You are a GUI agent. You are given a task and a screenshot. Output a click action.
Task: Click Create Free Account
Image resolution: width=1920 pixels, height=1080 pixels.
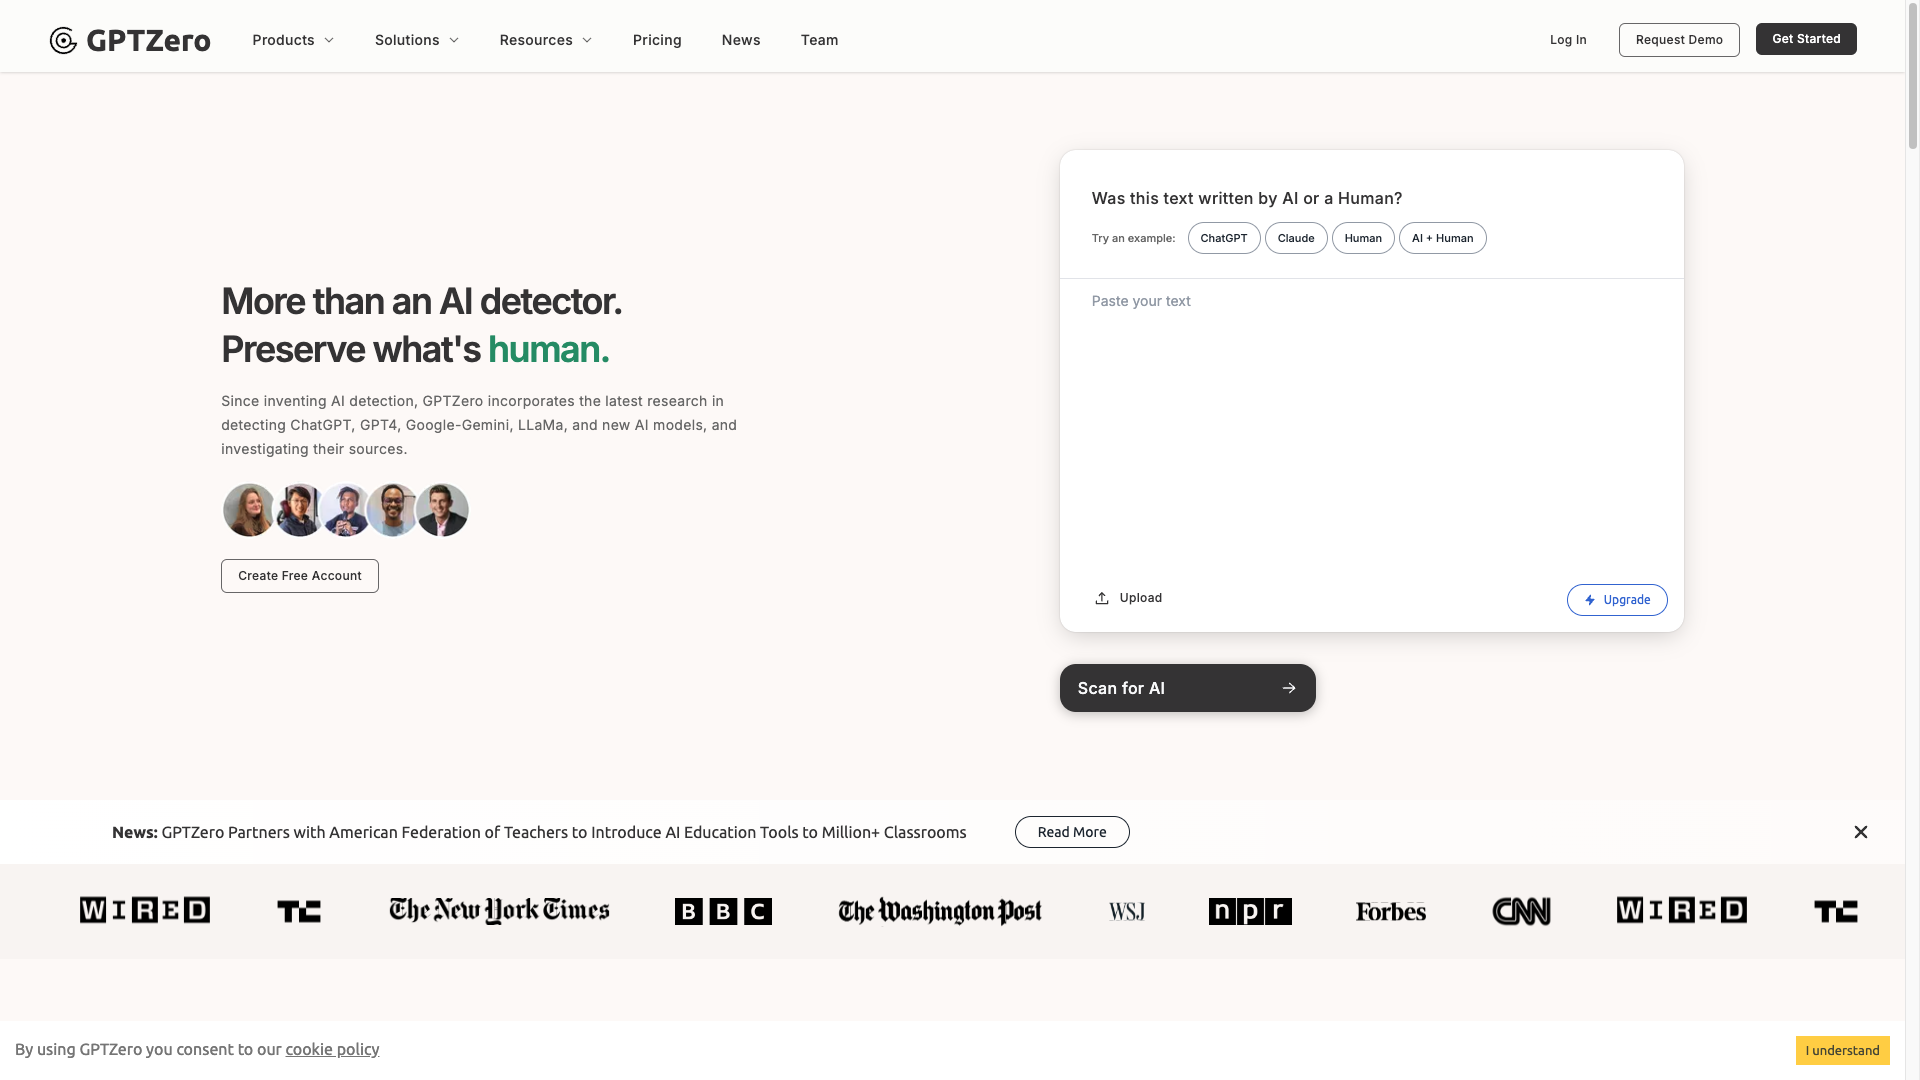click(x=300, y=576)
